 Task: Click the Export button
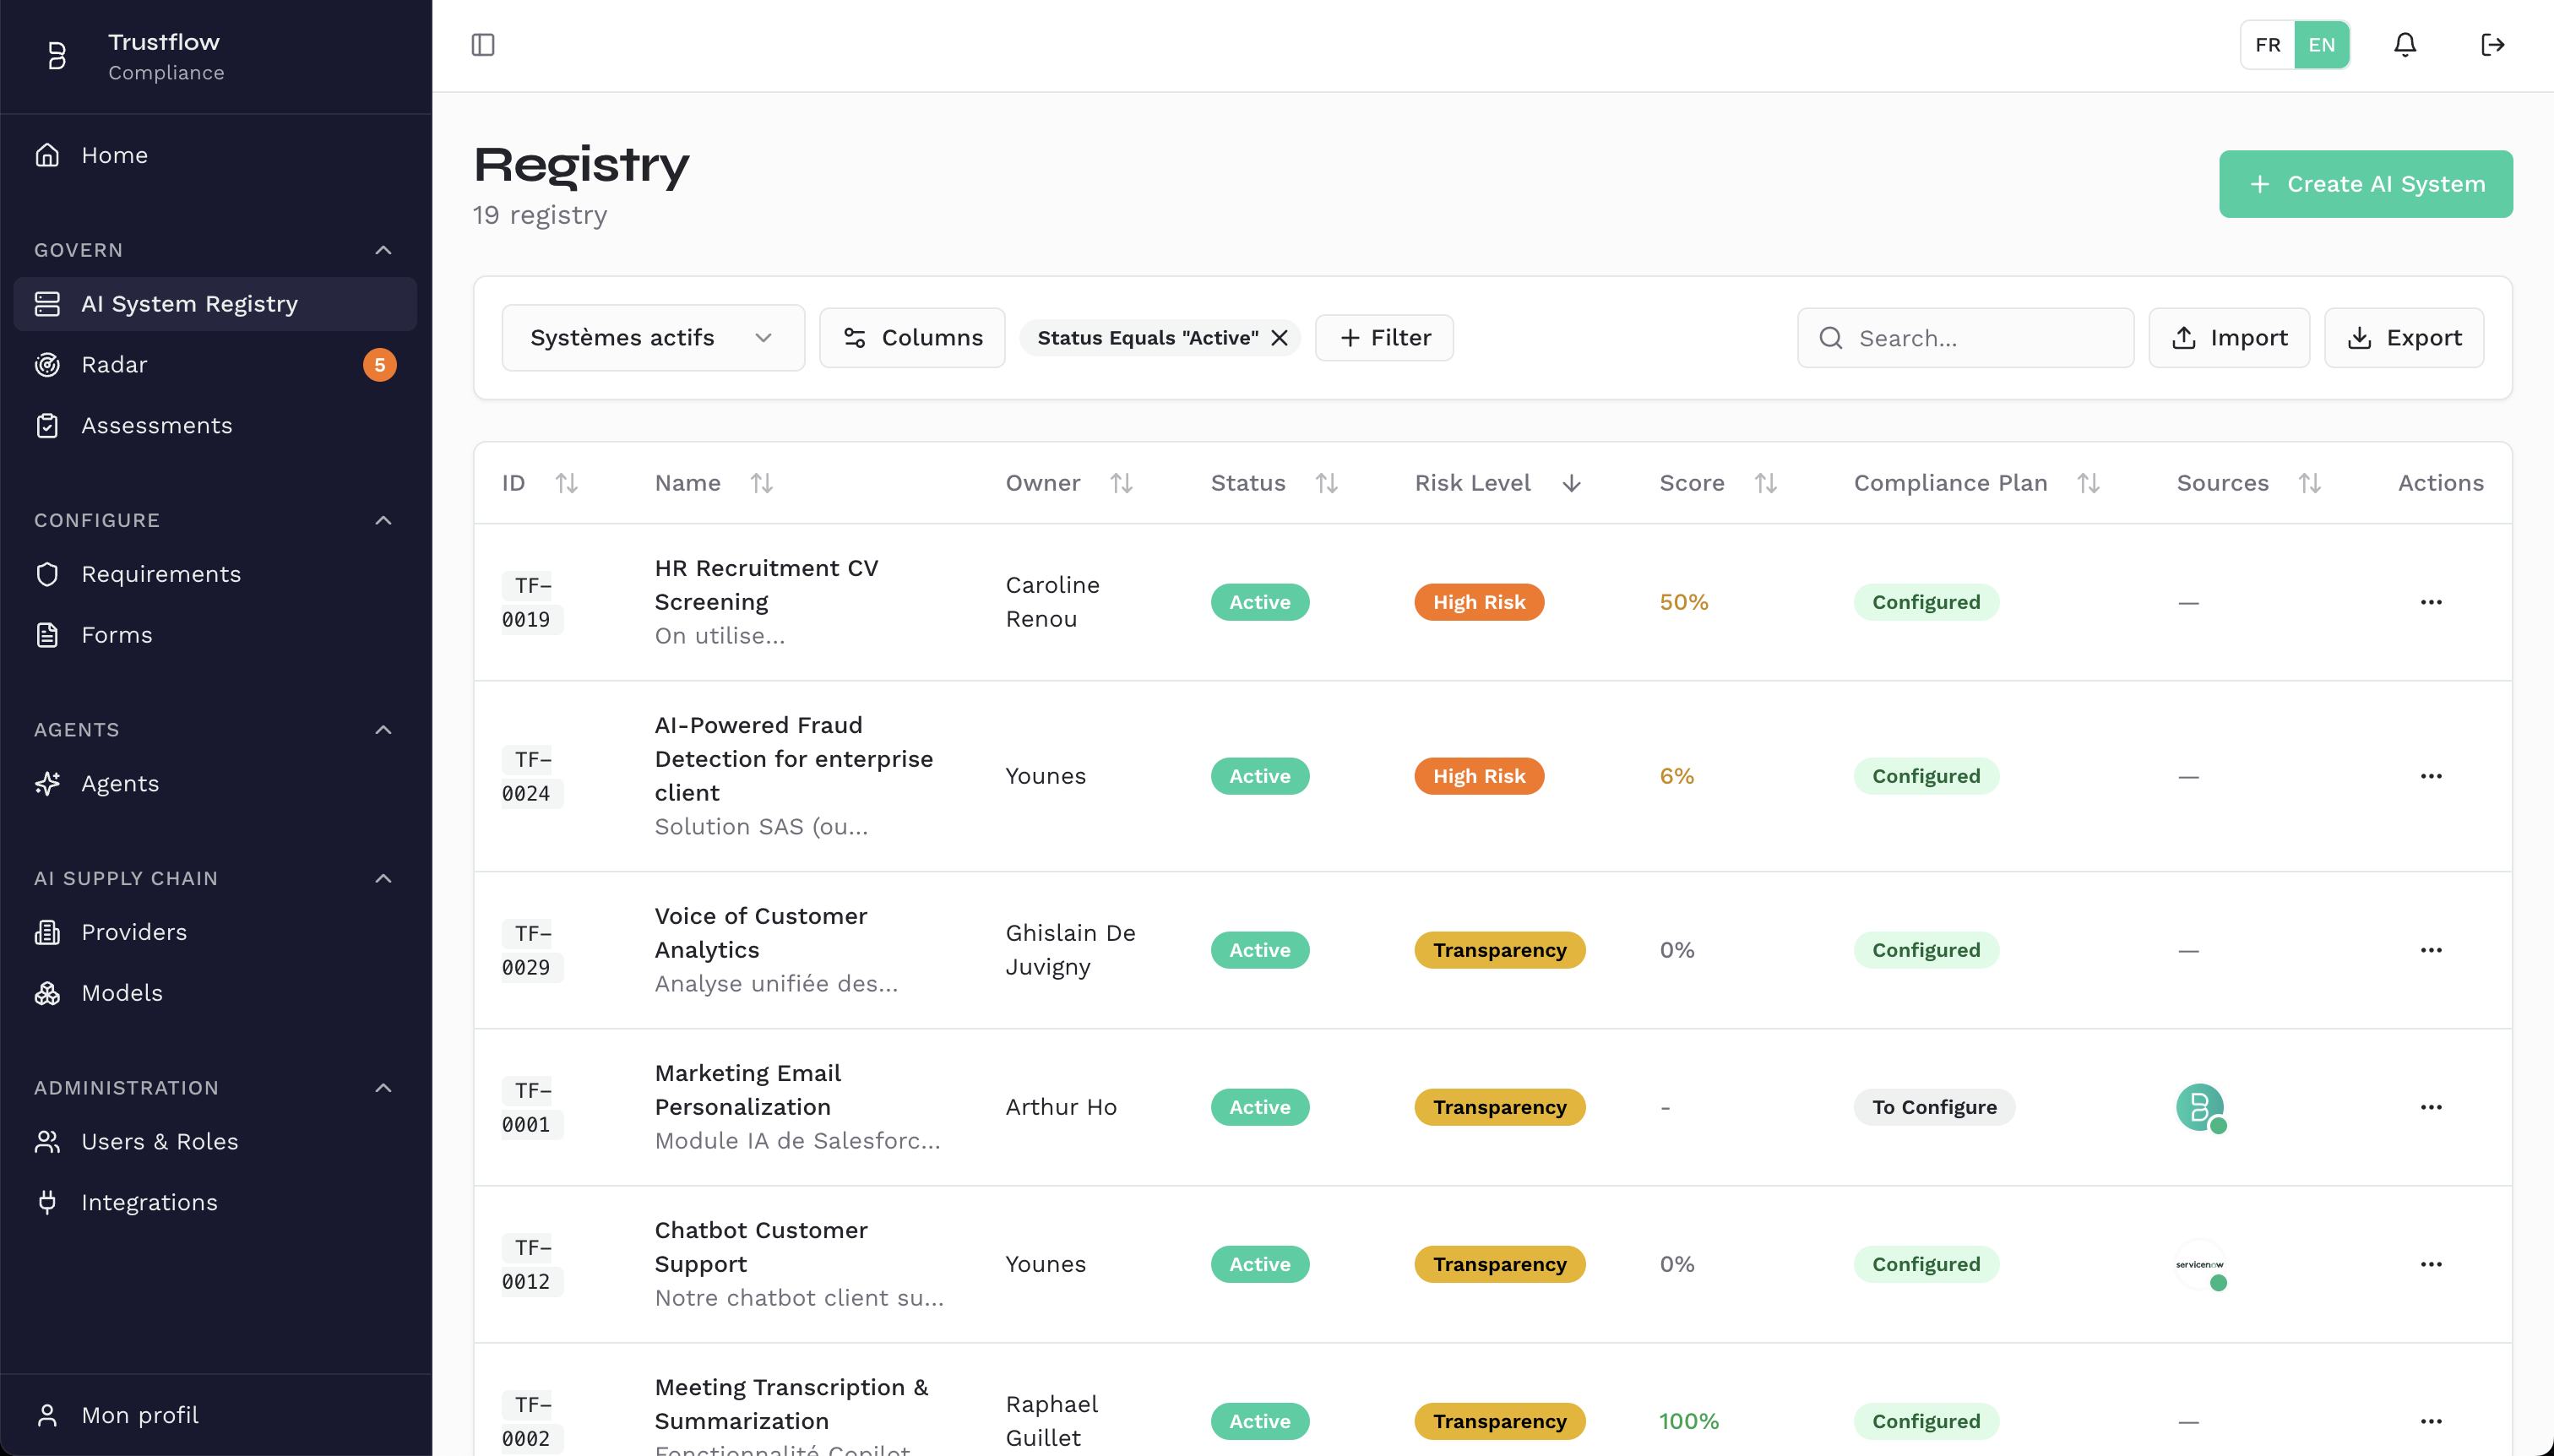[2403, 338]
